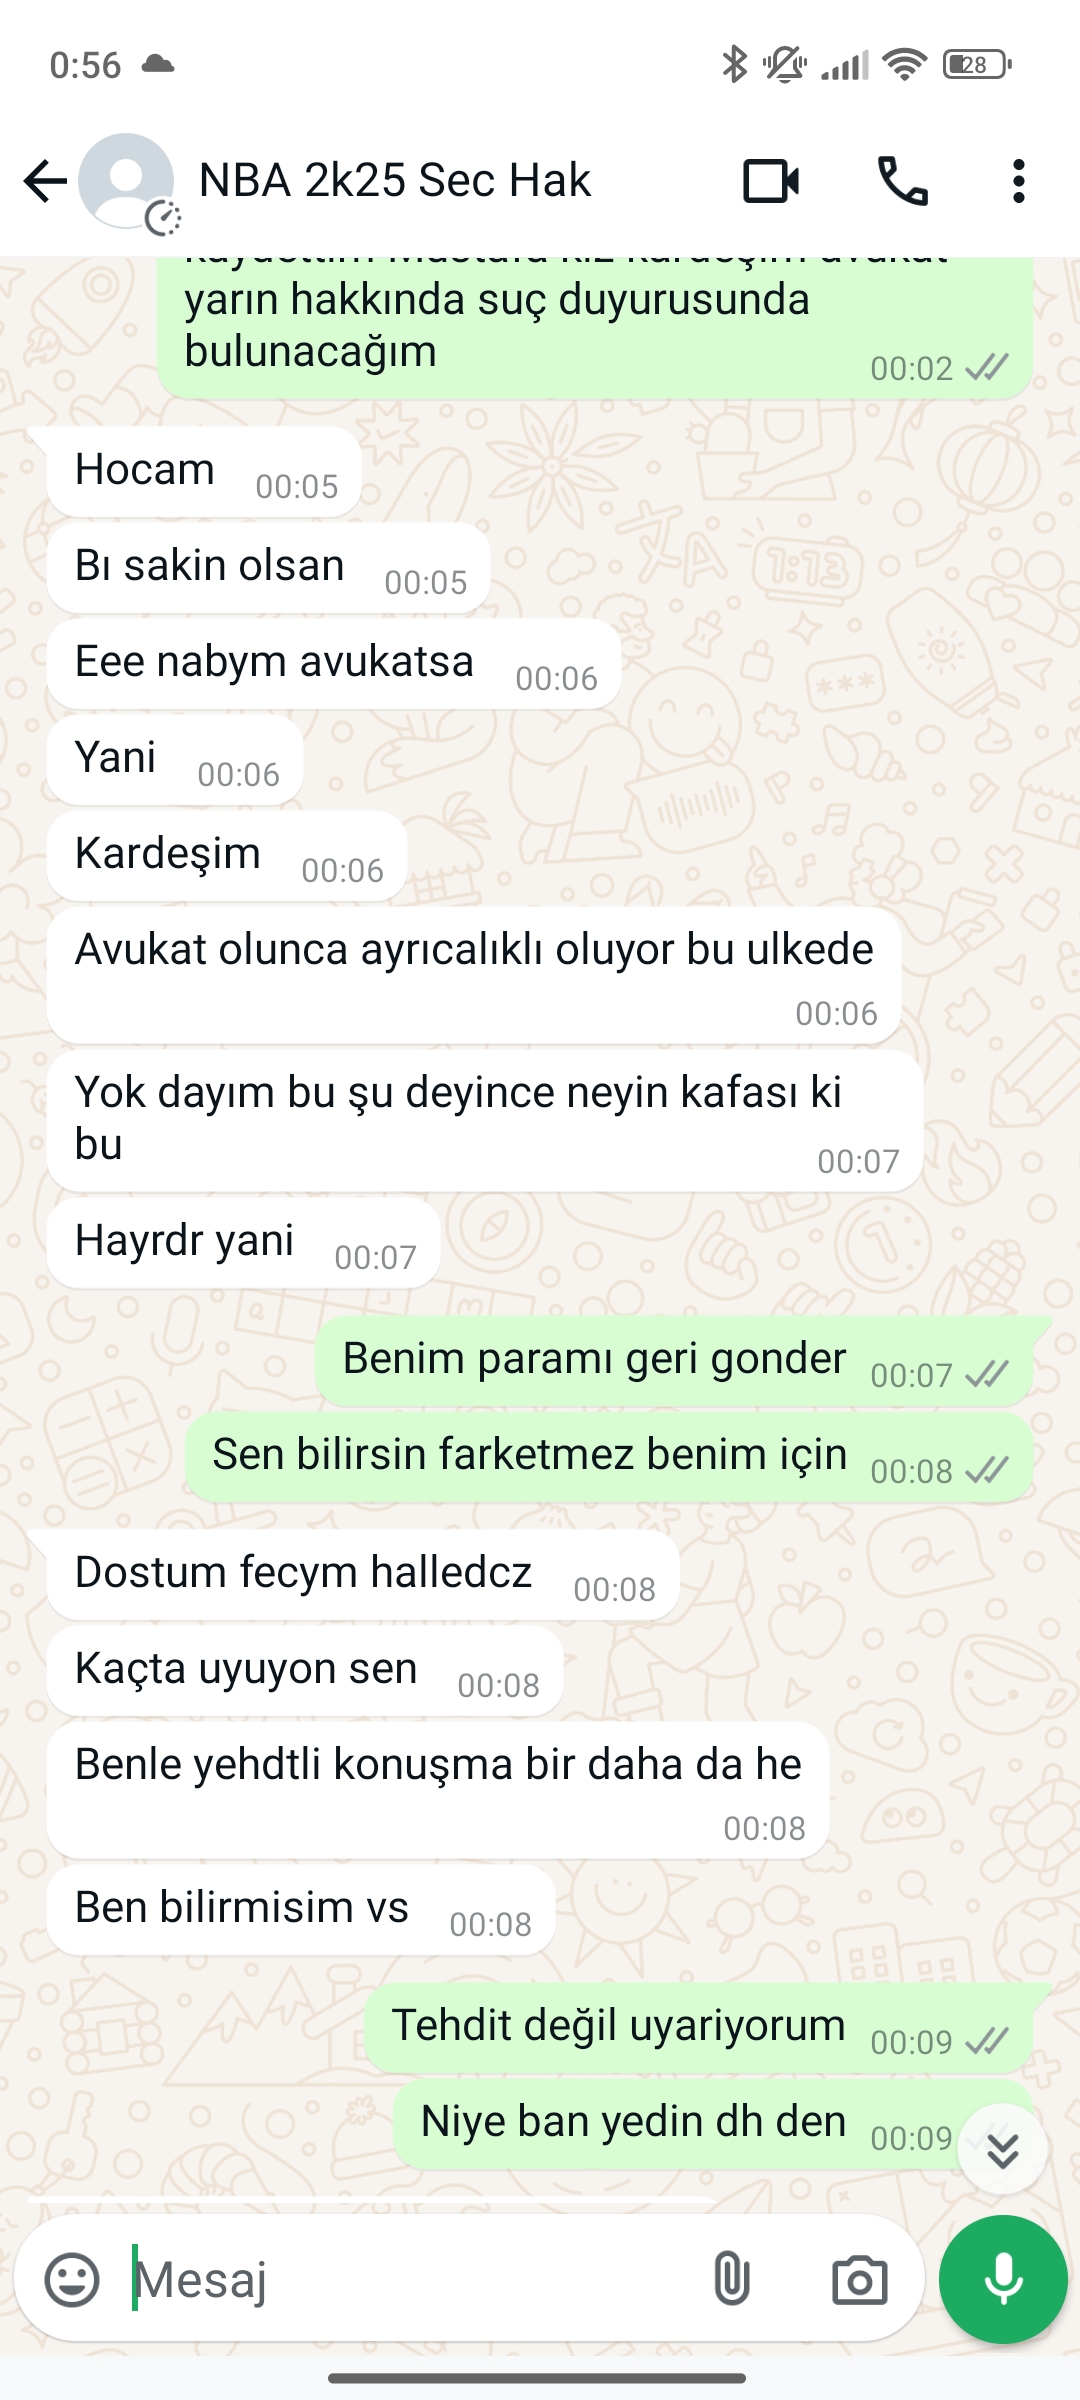Tap the green microphone voice button
This screenshot has height=2400, width=1080.
1003,2279
